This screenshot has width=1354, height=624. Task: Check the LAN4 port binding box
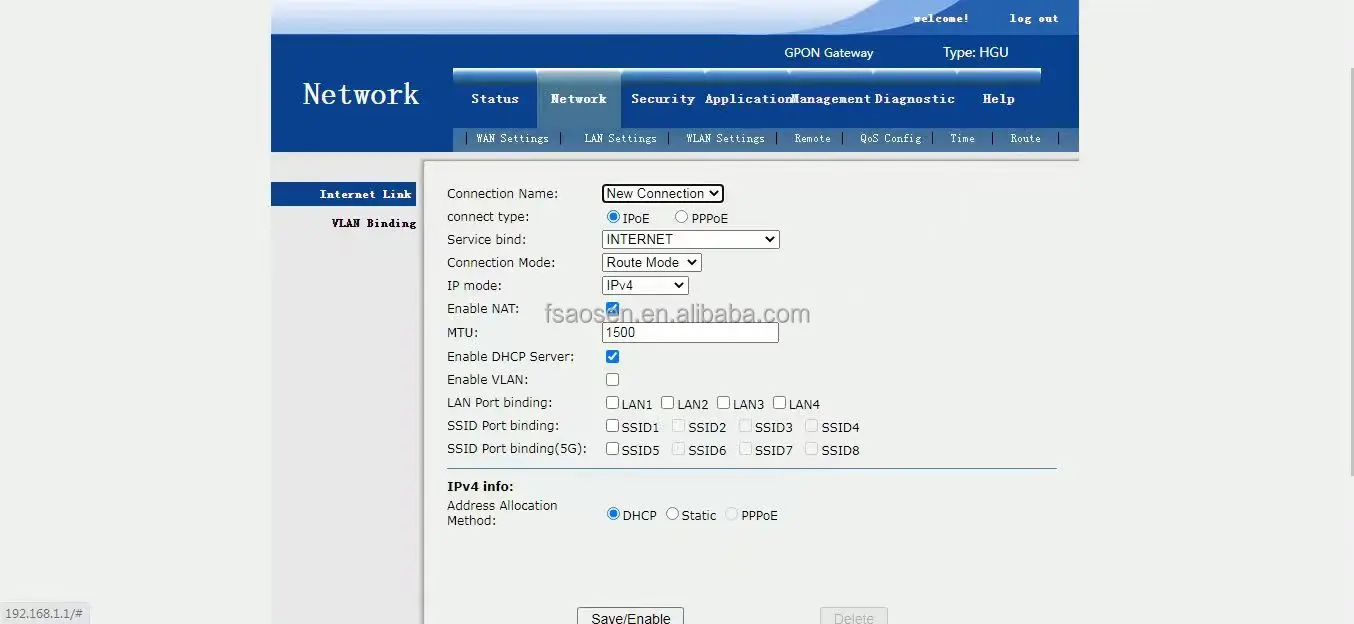tap(779, 403)
